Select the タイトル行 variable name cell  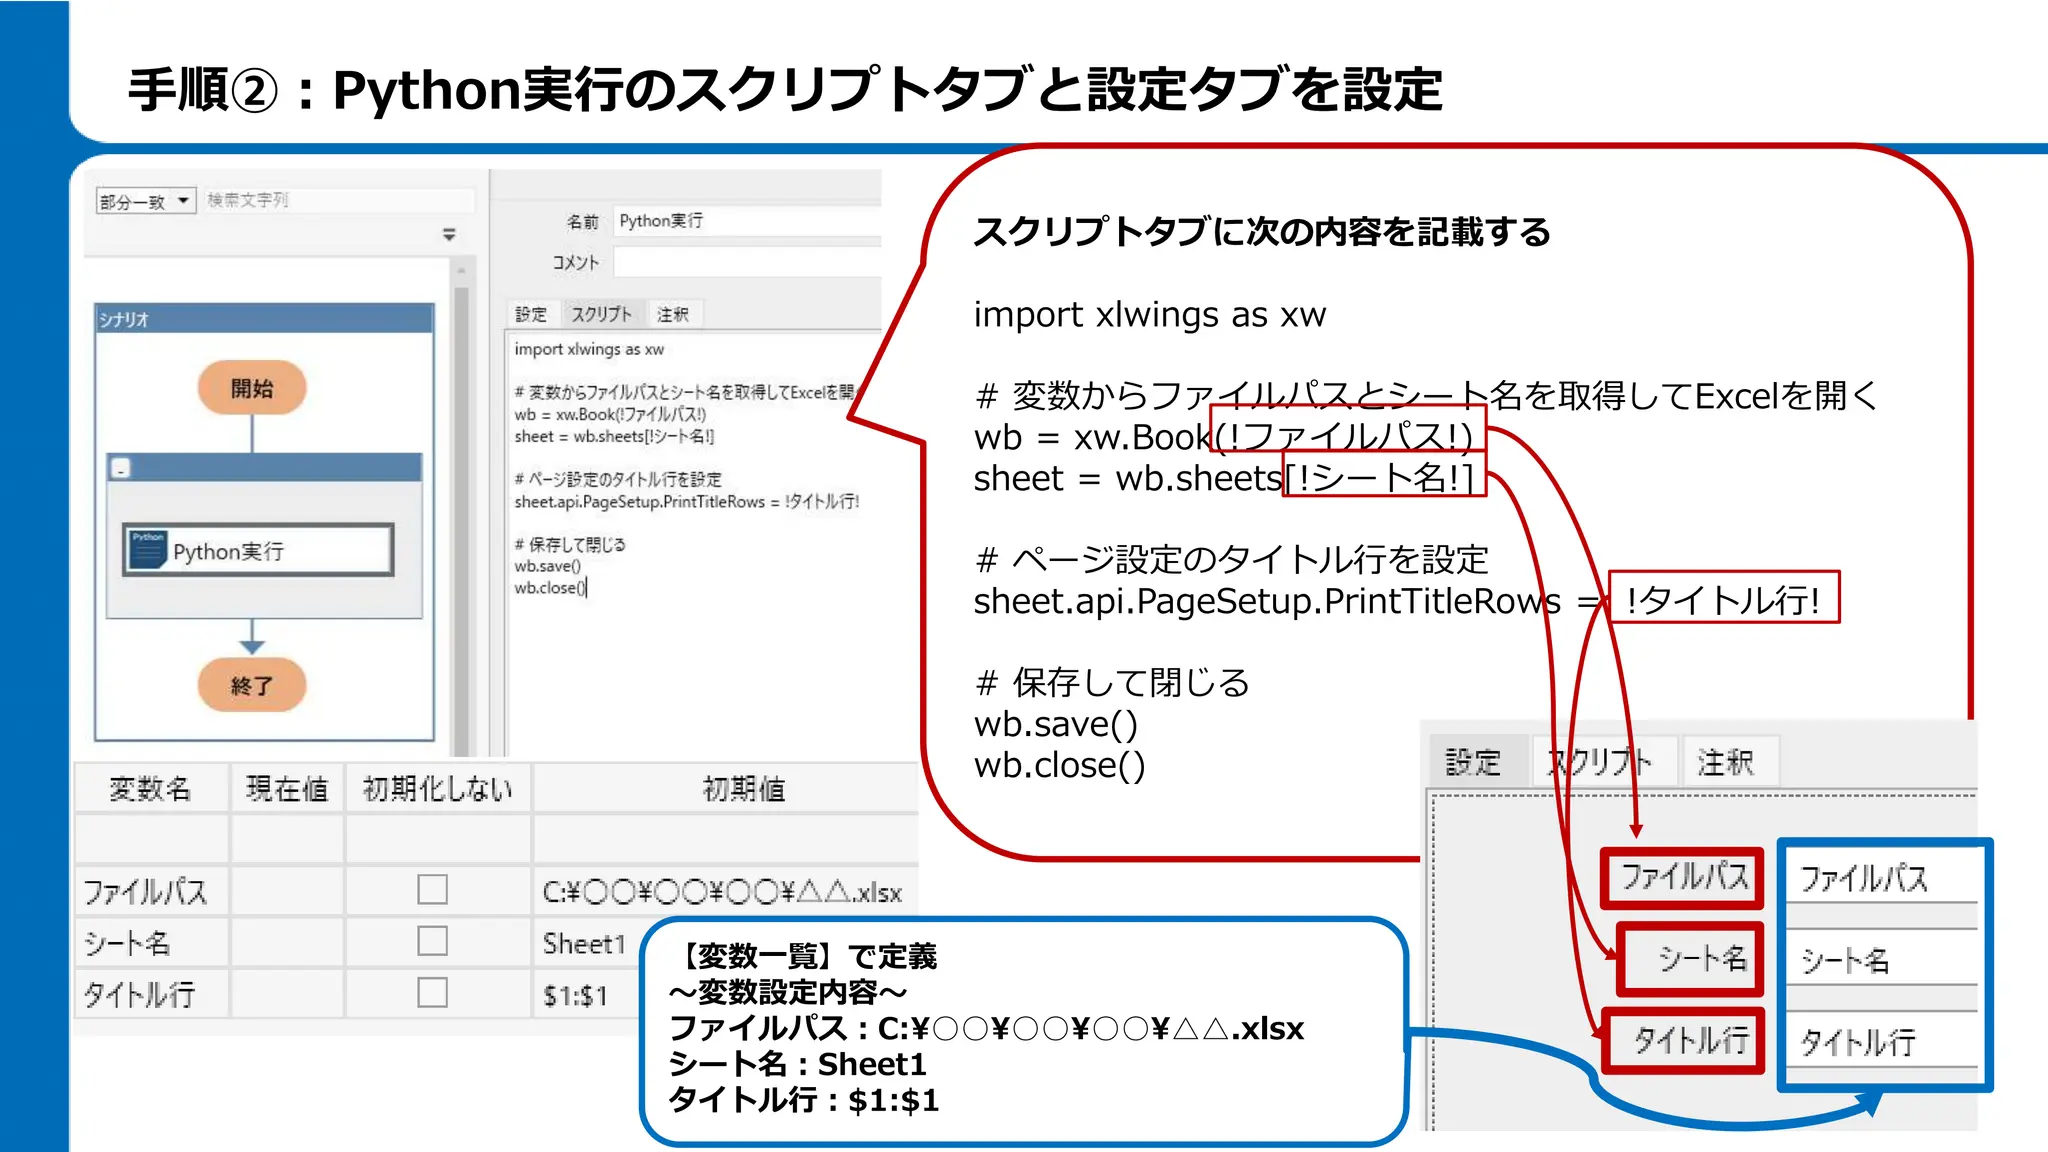[x=151, y=995]
